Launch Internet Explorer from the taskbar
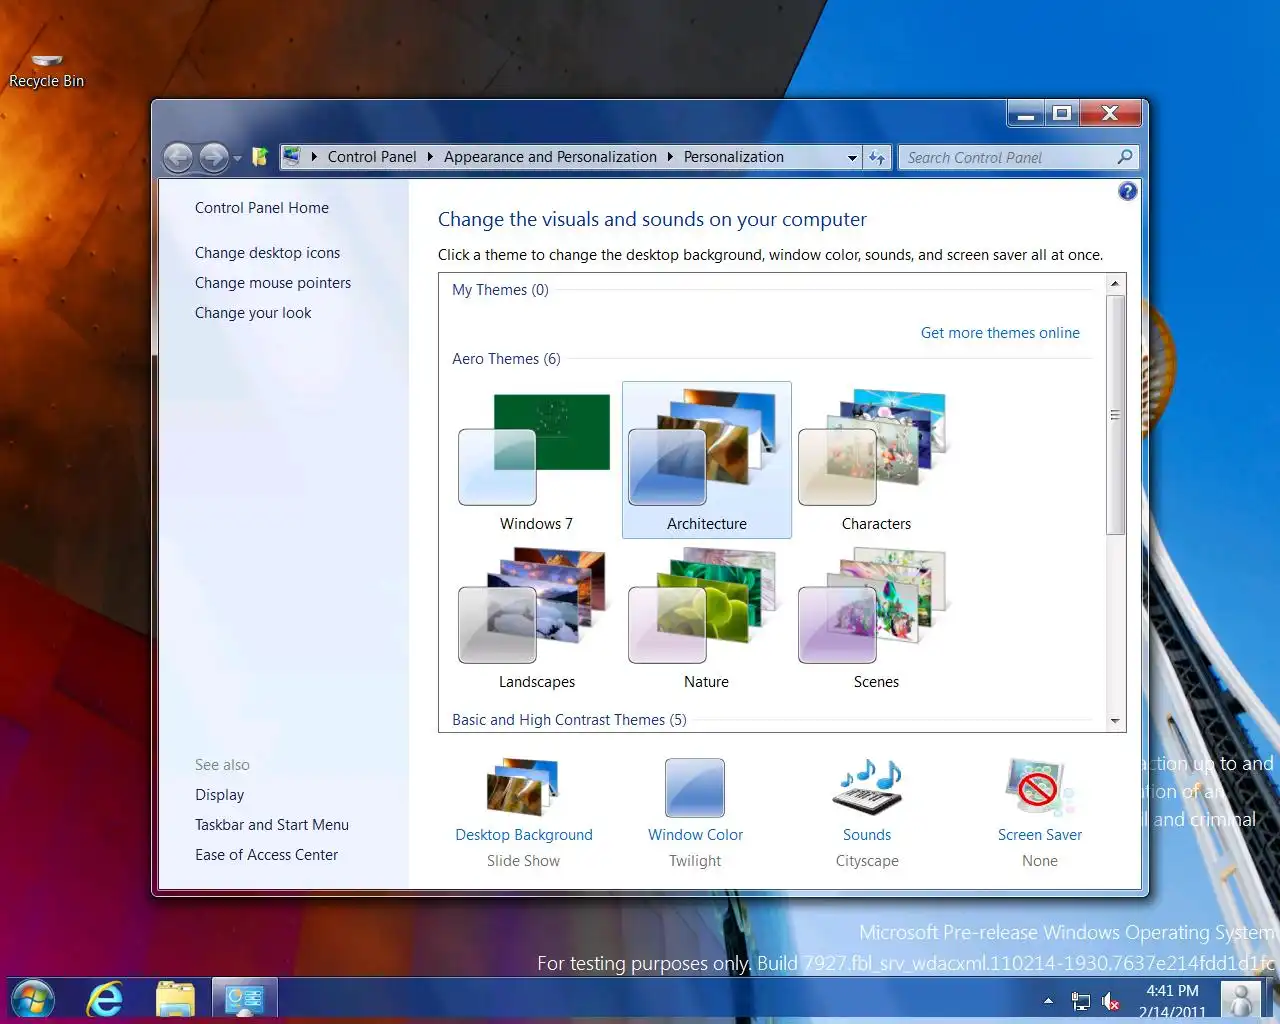Image resolution: width=1280 pixels, height=1024 pixels. point(104,999)
